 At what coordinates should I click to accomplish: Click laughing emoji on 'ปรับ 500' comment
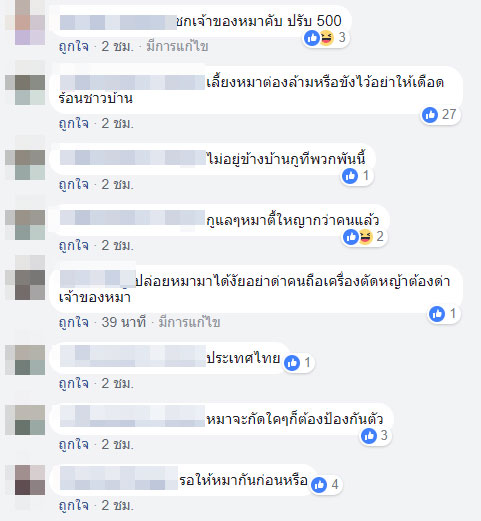click(327, 38)
